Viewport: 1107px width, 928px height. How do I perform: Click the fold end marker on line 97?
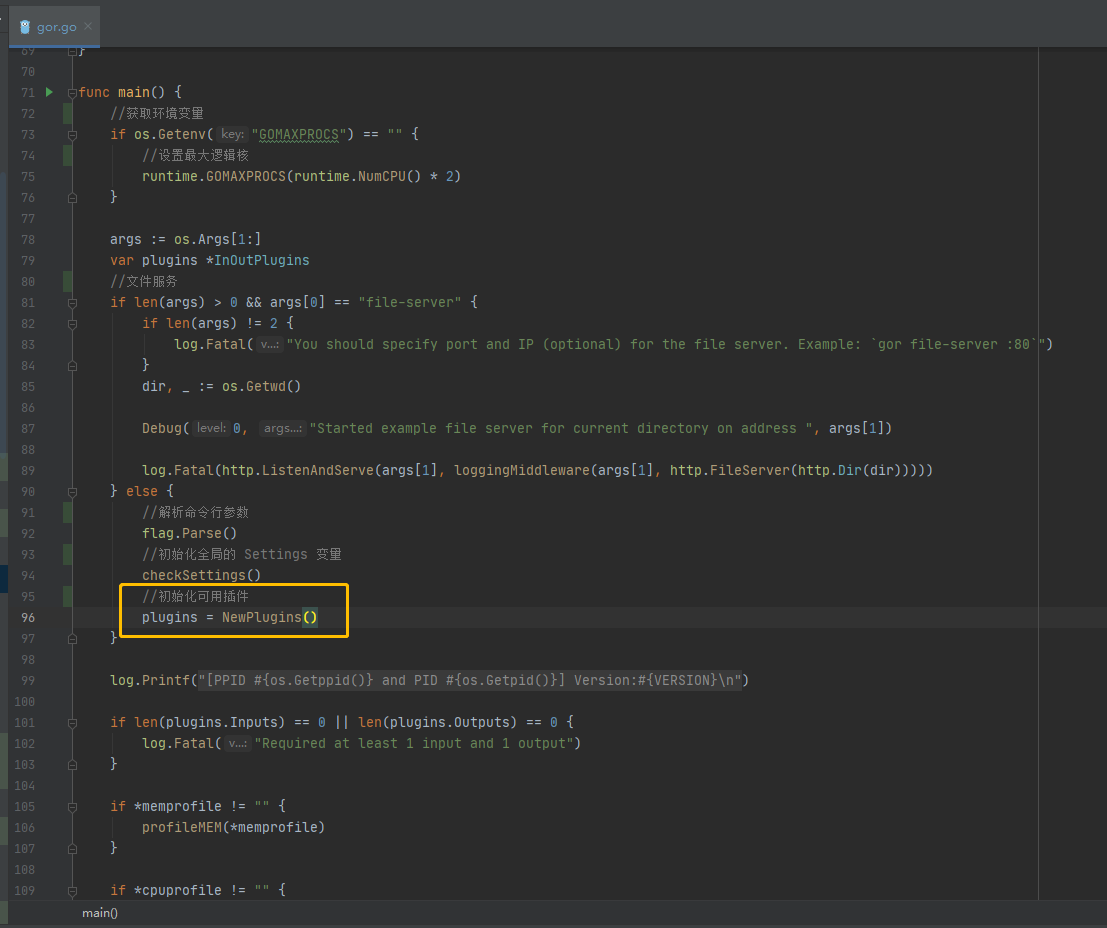72,638
